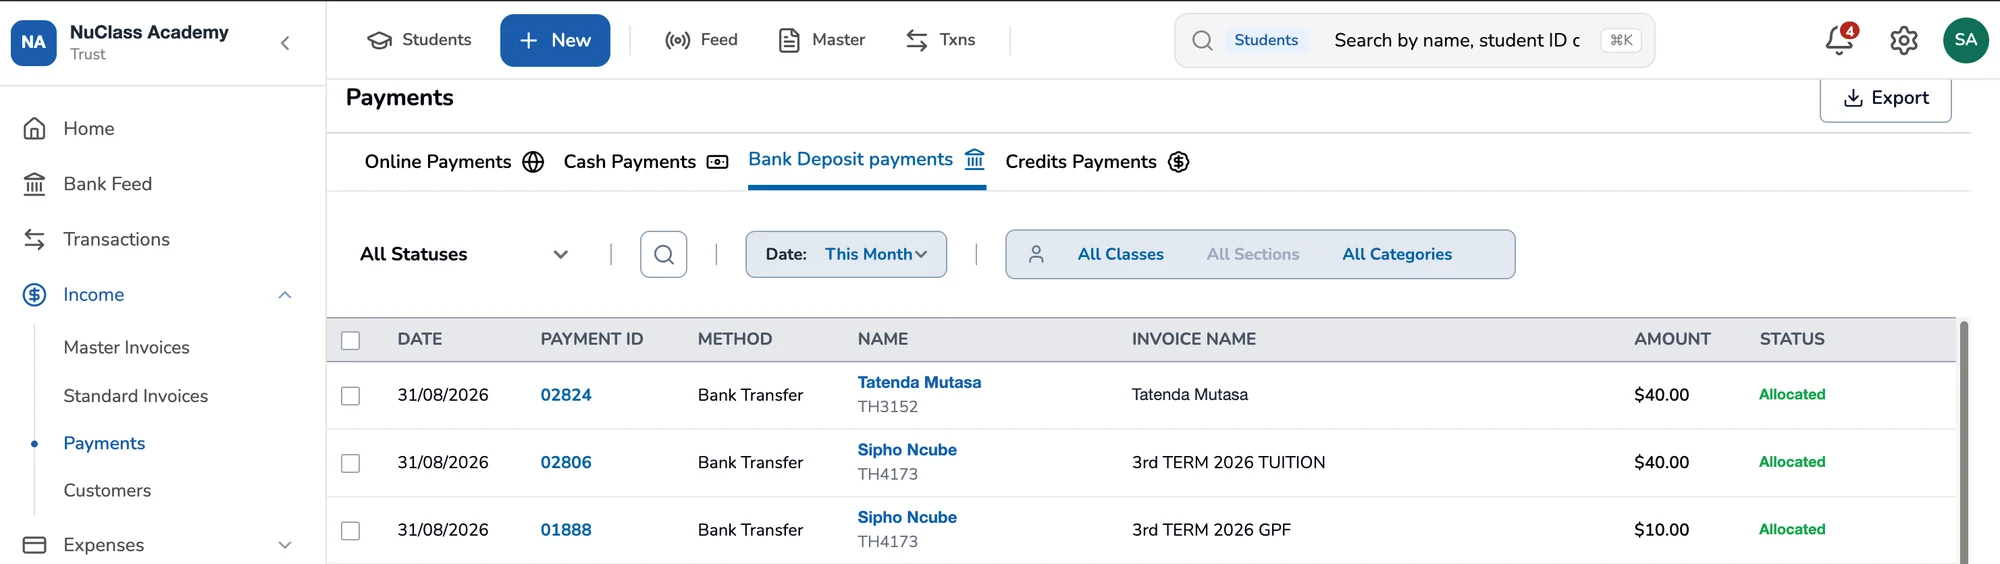Click the Txns swap-arrows icon
Viewport: 2000px width, 564px height.
tap(916, 40)
